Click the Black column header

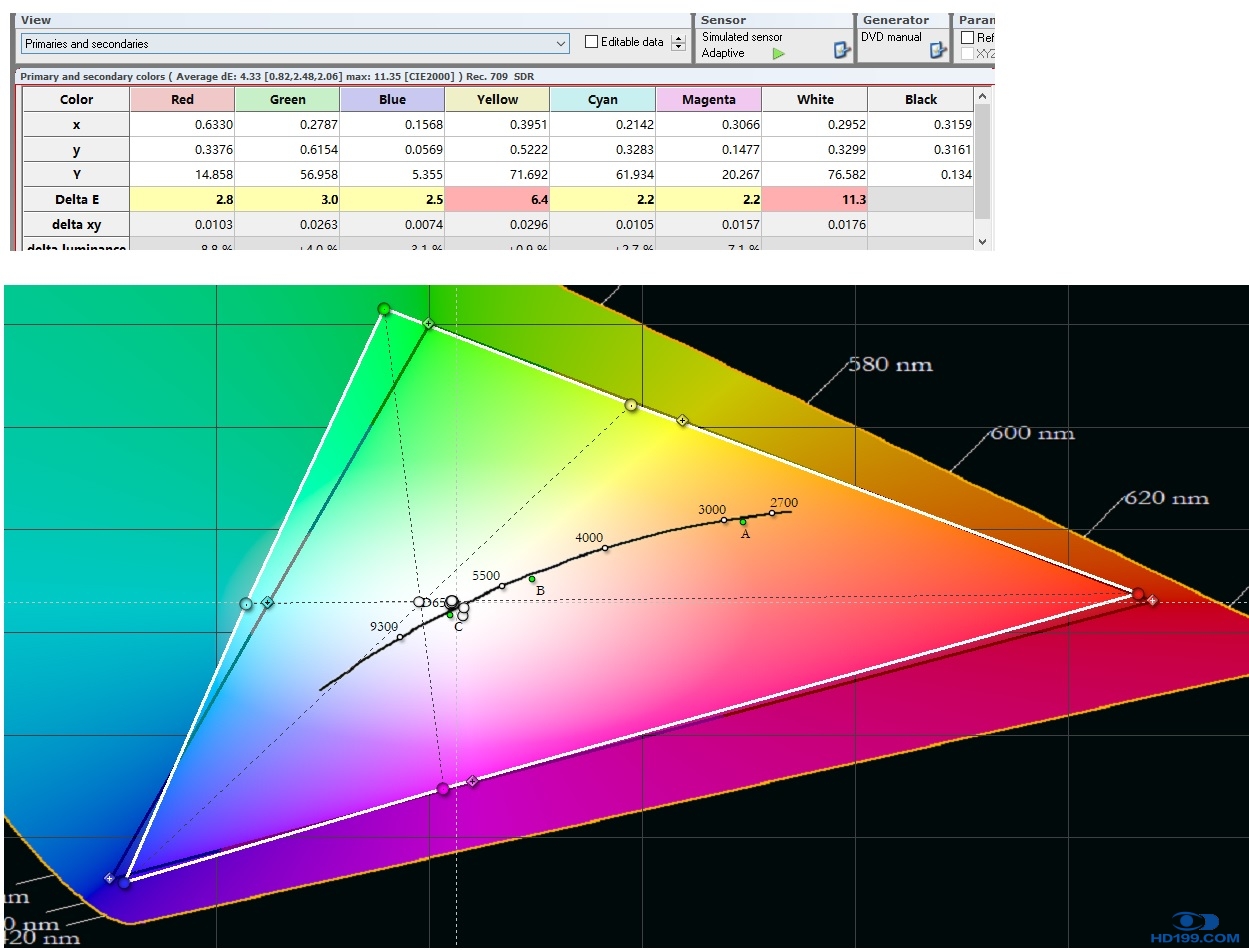coord(920,99)
